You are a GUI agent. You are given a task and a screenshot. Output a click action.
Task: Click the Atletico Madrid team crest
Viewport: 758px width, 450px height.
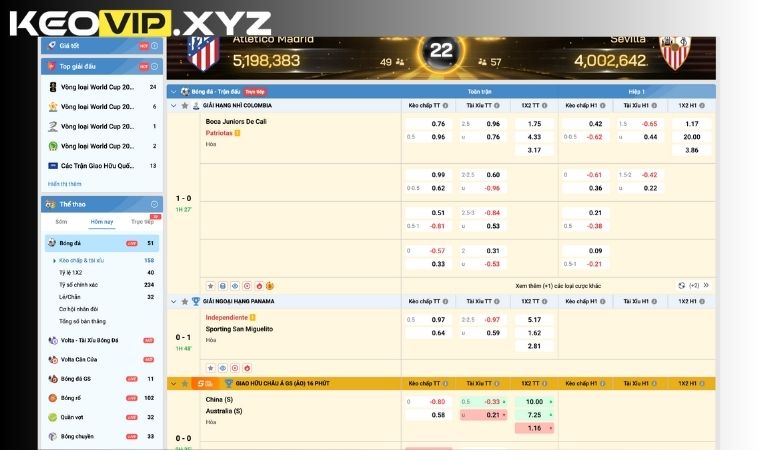coord(202,52)
